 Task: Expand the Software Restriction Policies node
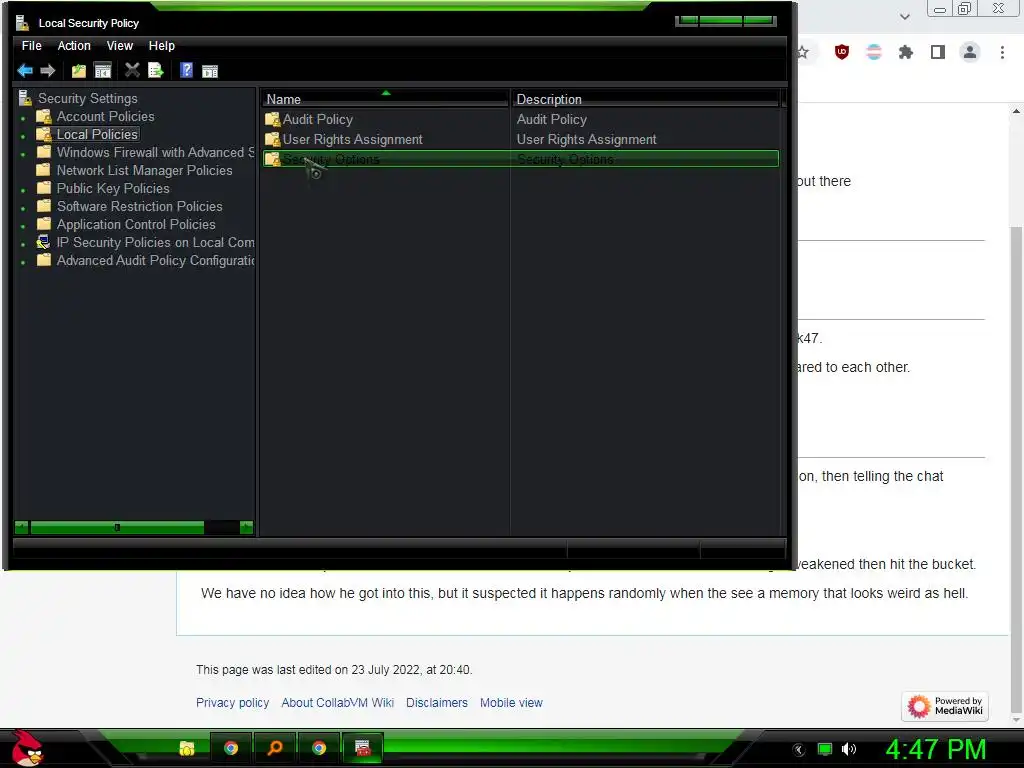(x=24, y=208)
